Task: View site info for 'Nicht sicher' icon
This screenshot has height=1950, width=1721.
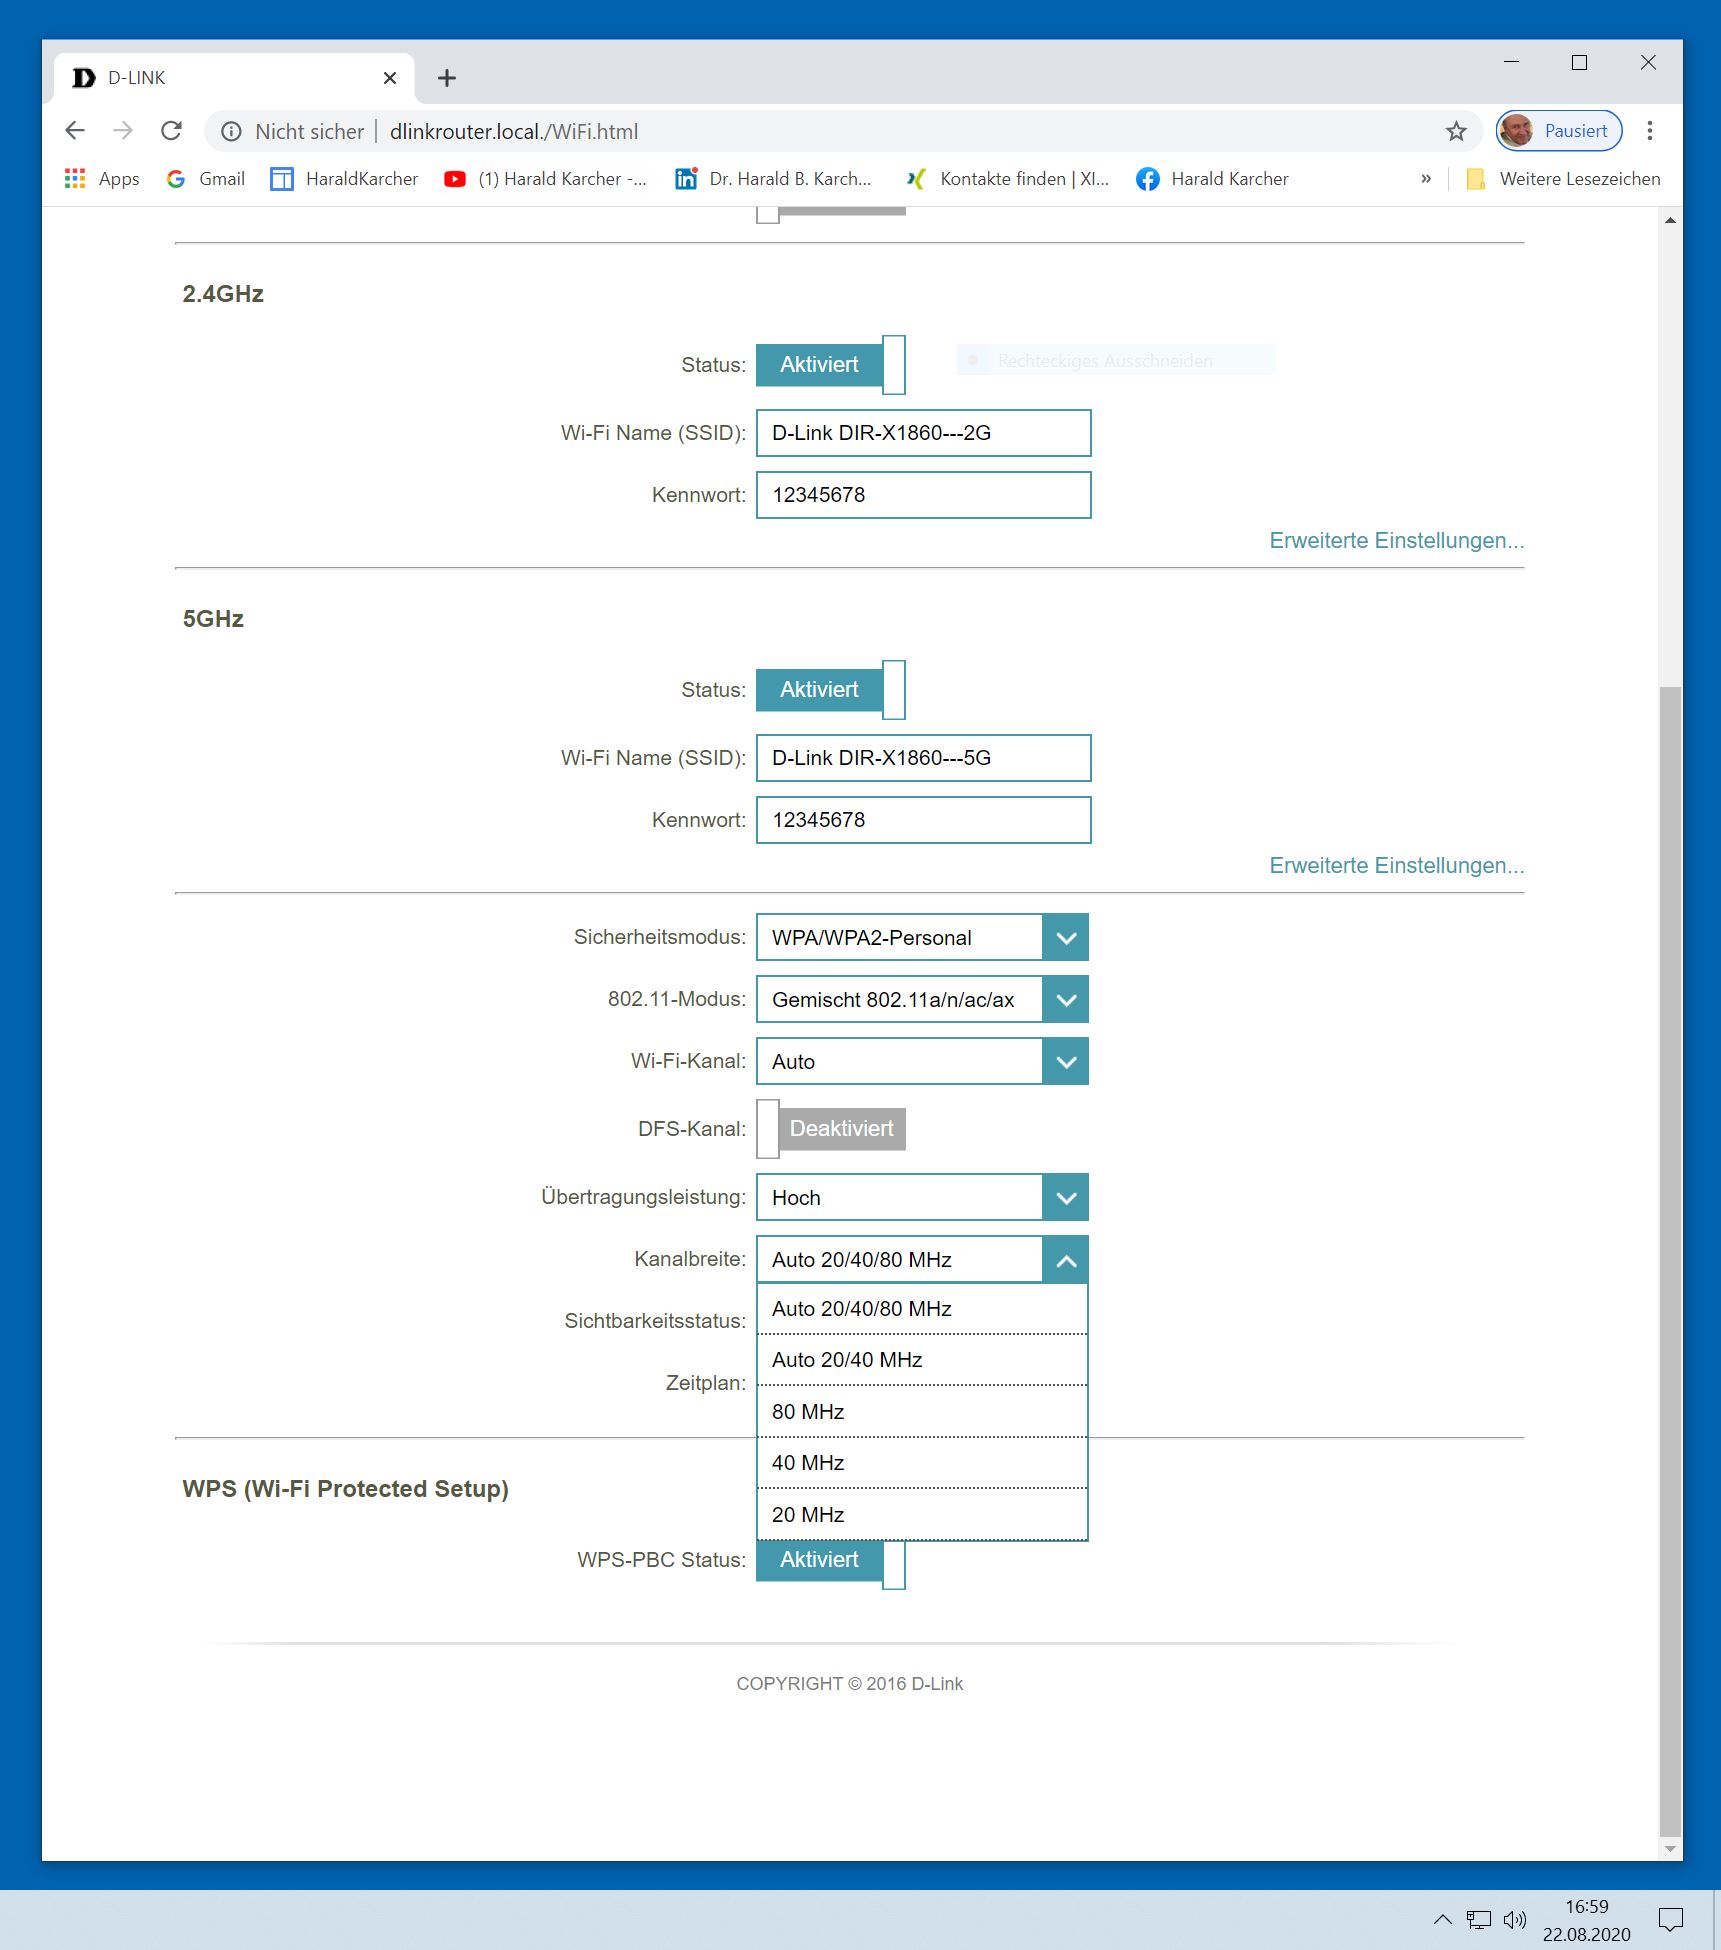Action: click(x=231, y=132)
